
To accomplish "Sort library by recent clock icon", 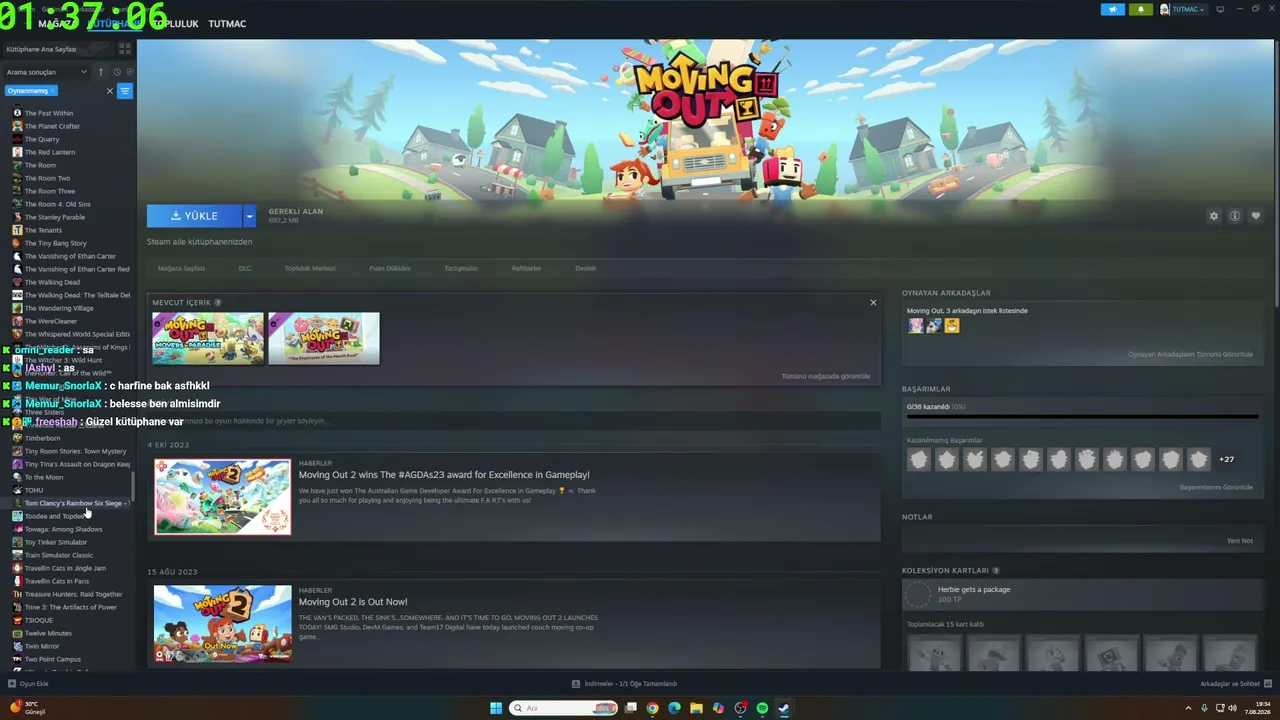I will pyautogui.click(x=116, y=72).
